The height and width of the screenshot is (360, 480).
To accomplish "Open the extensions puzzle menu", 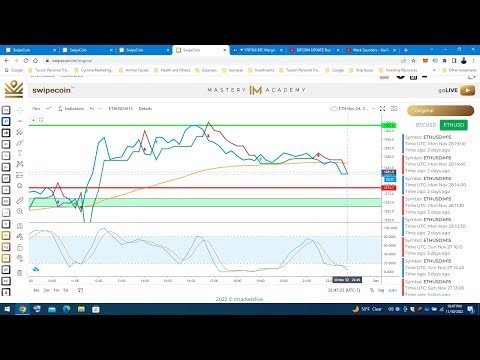I will (444, 61).
